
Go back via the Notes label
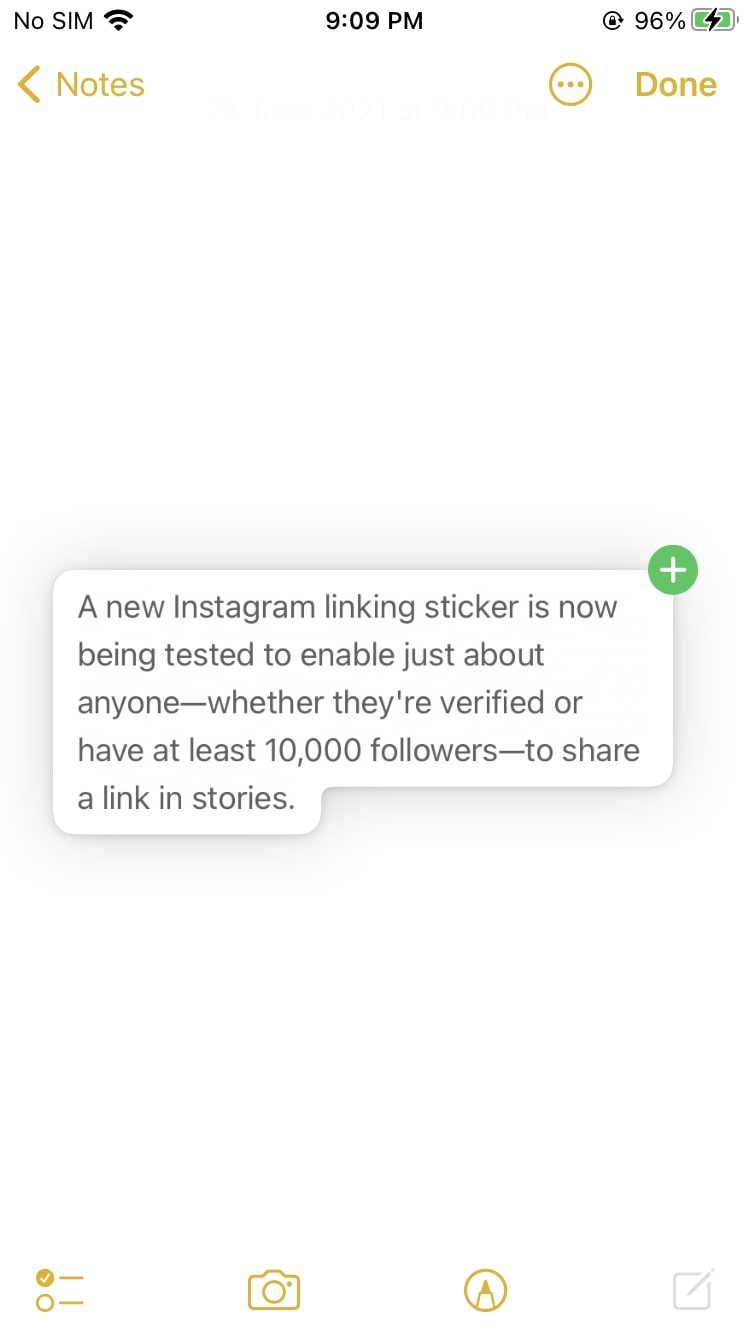[100, 85]
